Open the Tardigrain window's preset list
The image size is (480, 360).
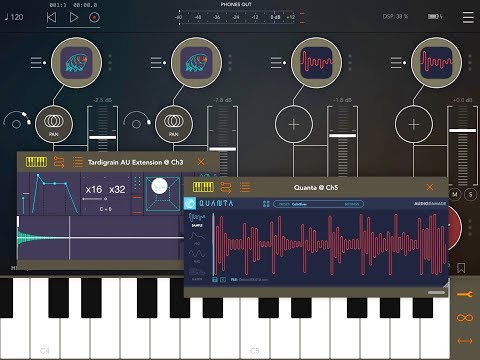(x=78, y=162)
